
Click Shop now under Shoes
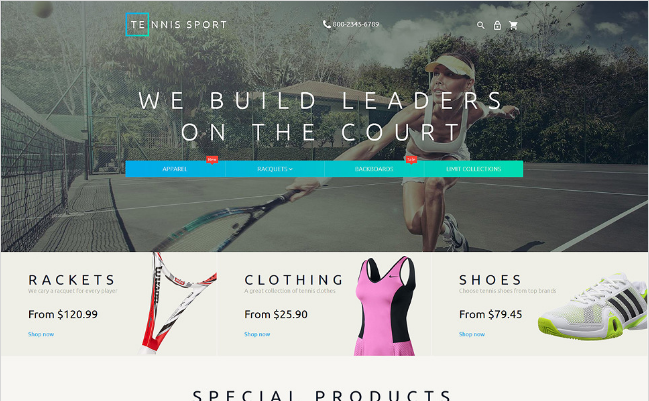(x=472, y=334)
